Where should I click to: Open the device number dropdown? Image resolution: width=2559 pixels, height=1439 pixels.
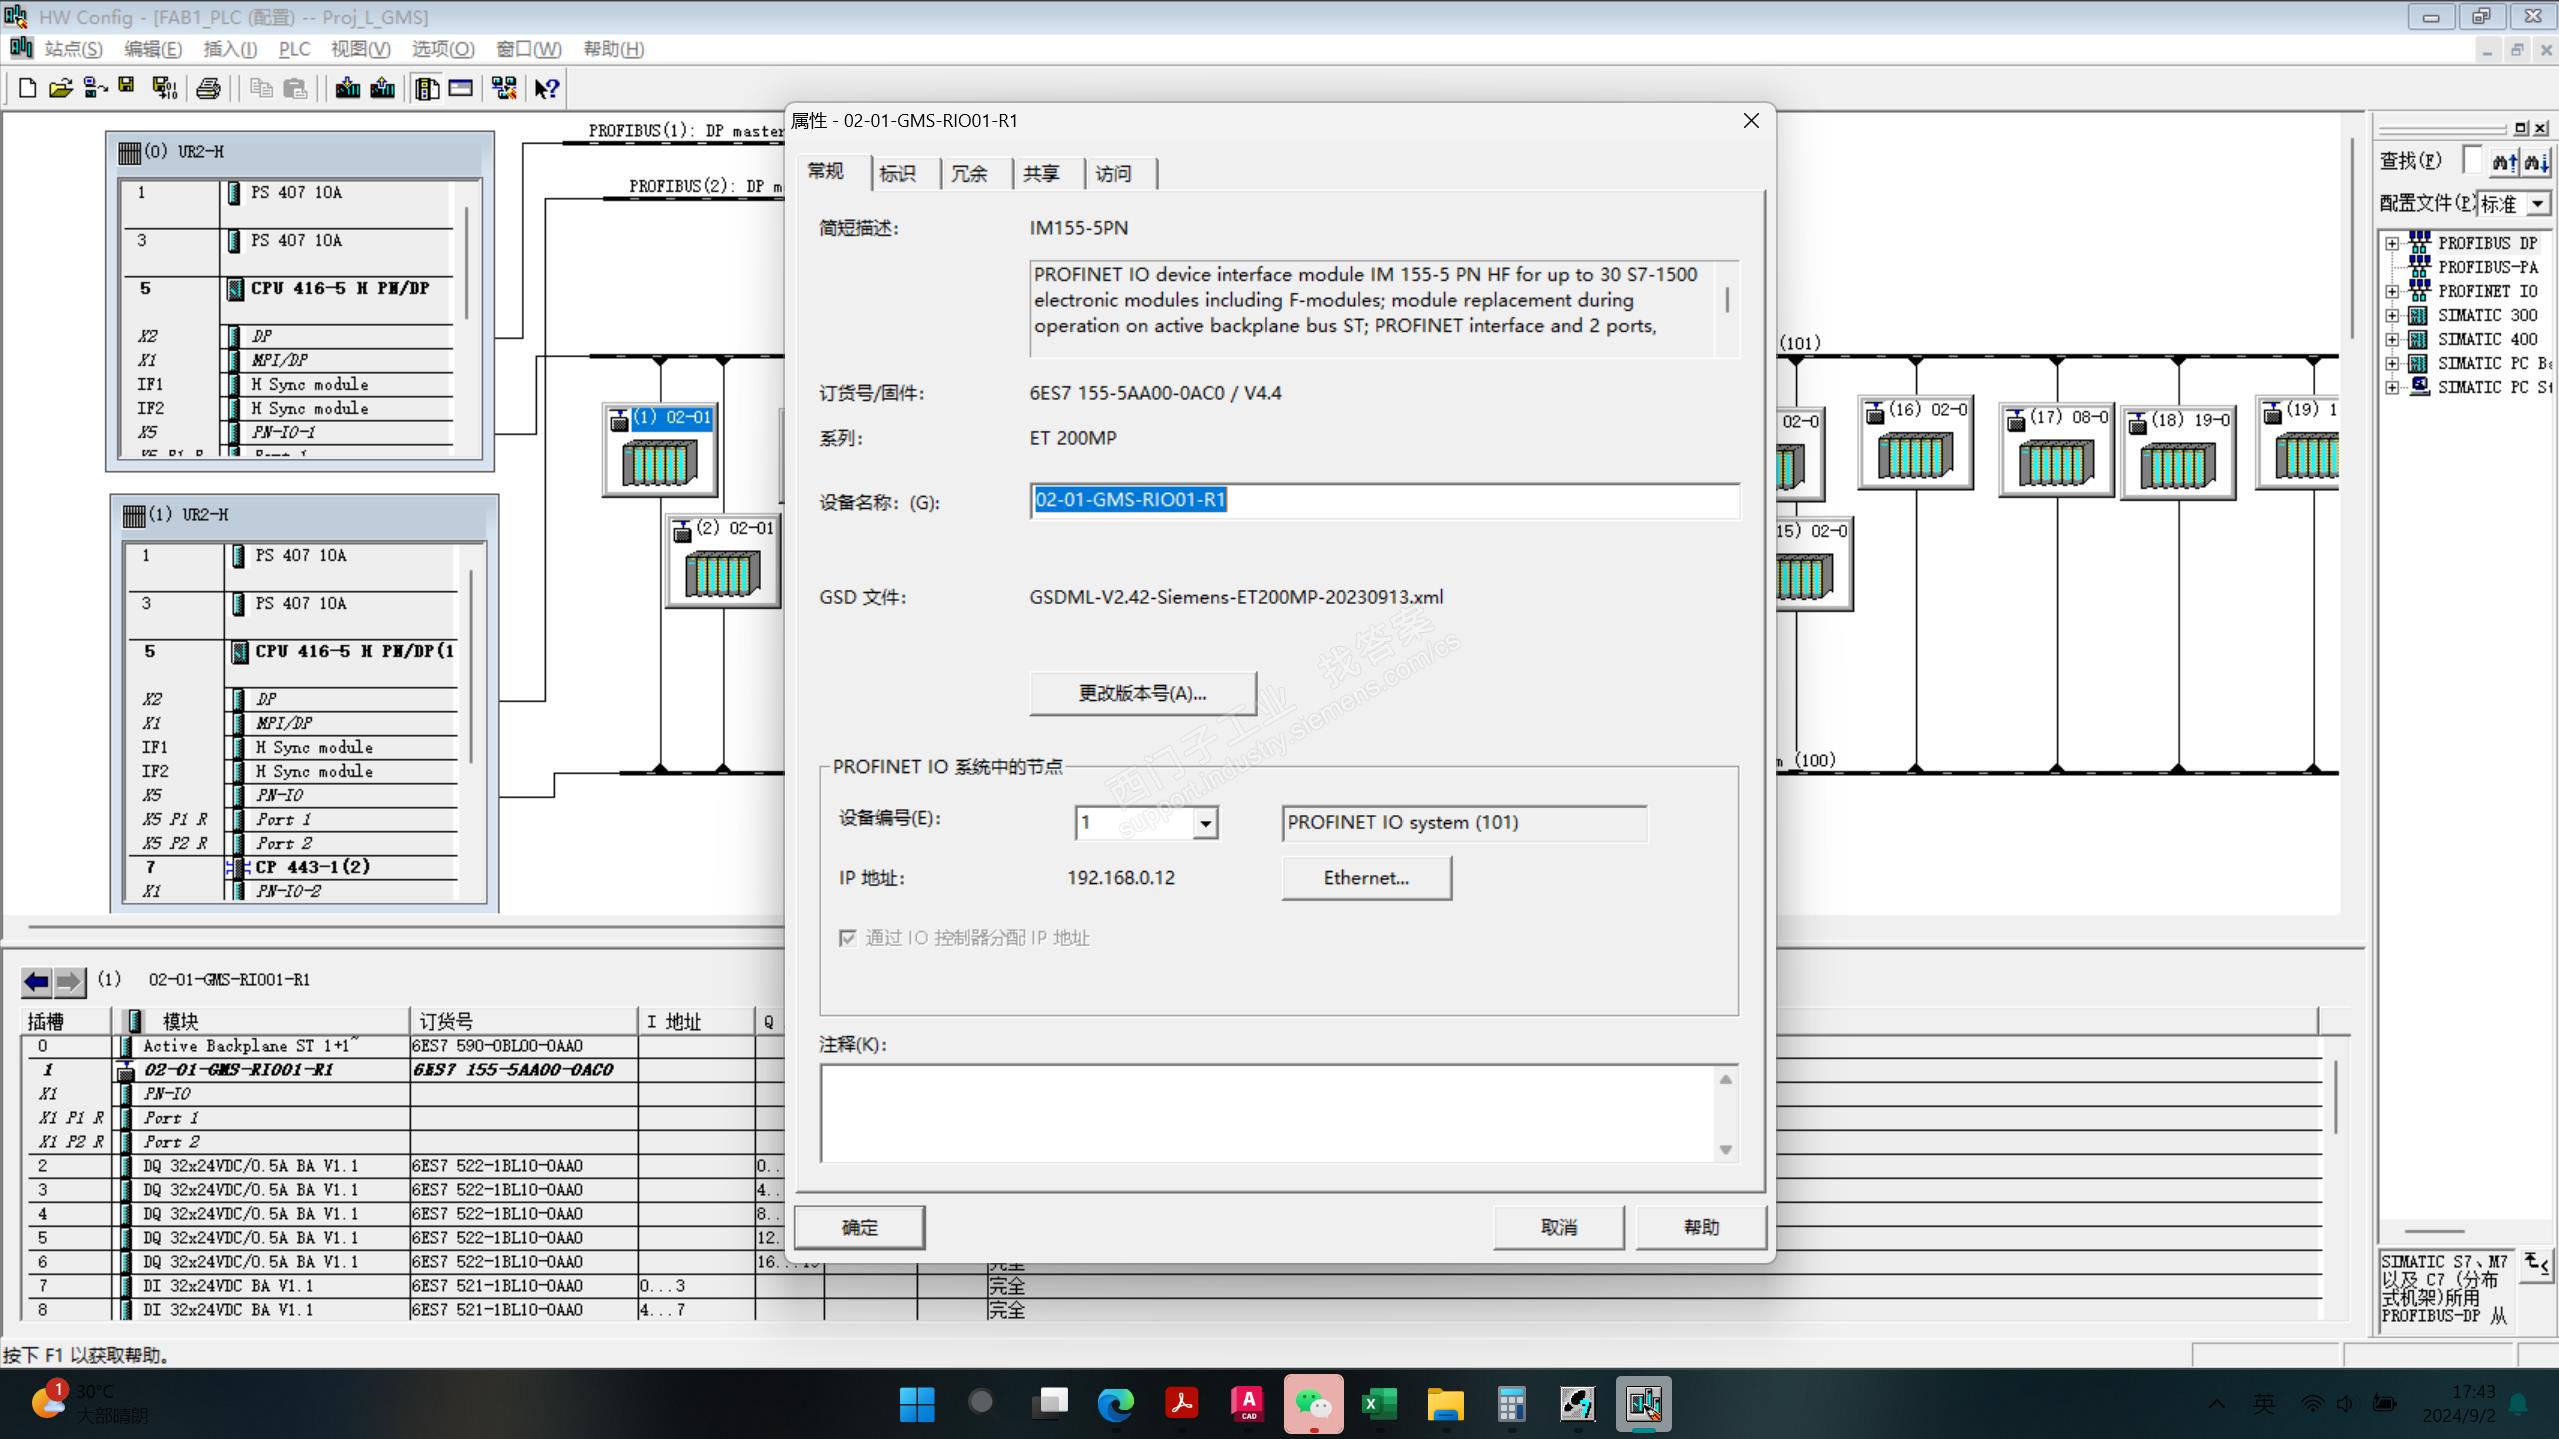(1205, 823)
